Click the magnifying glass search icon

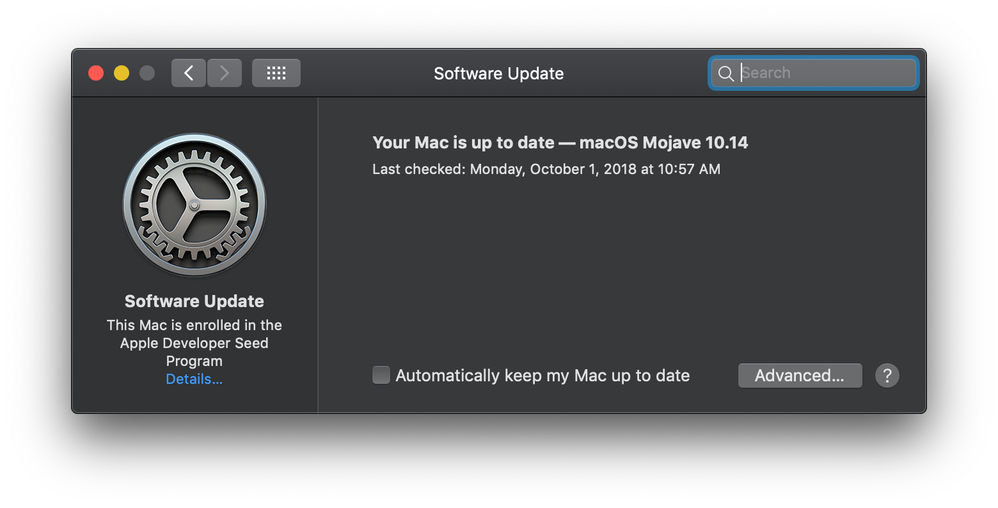(726, 73)
